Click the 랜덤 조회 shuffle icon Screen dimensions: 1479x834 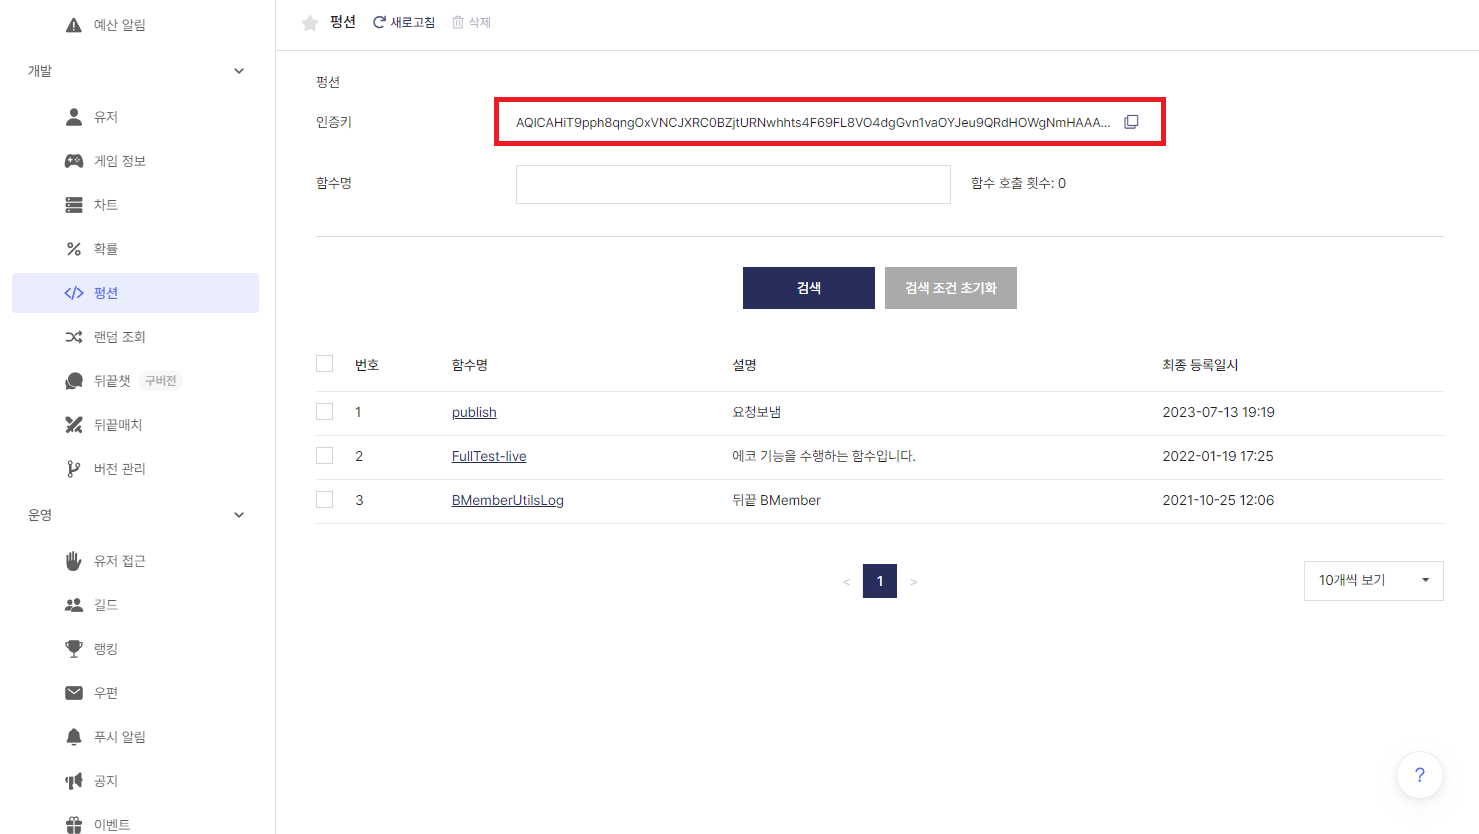click(74, 337)
